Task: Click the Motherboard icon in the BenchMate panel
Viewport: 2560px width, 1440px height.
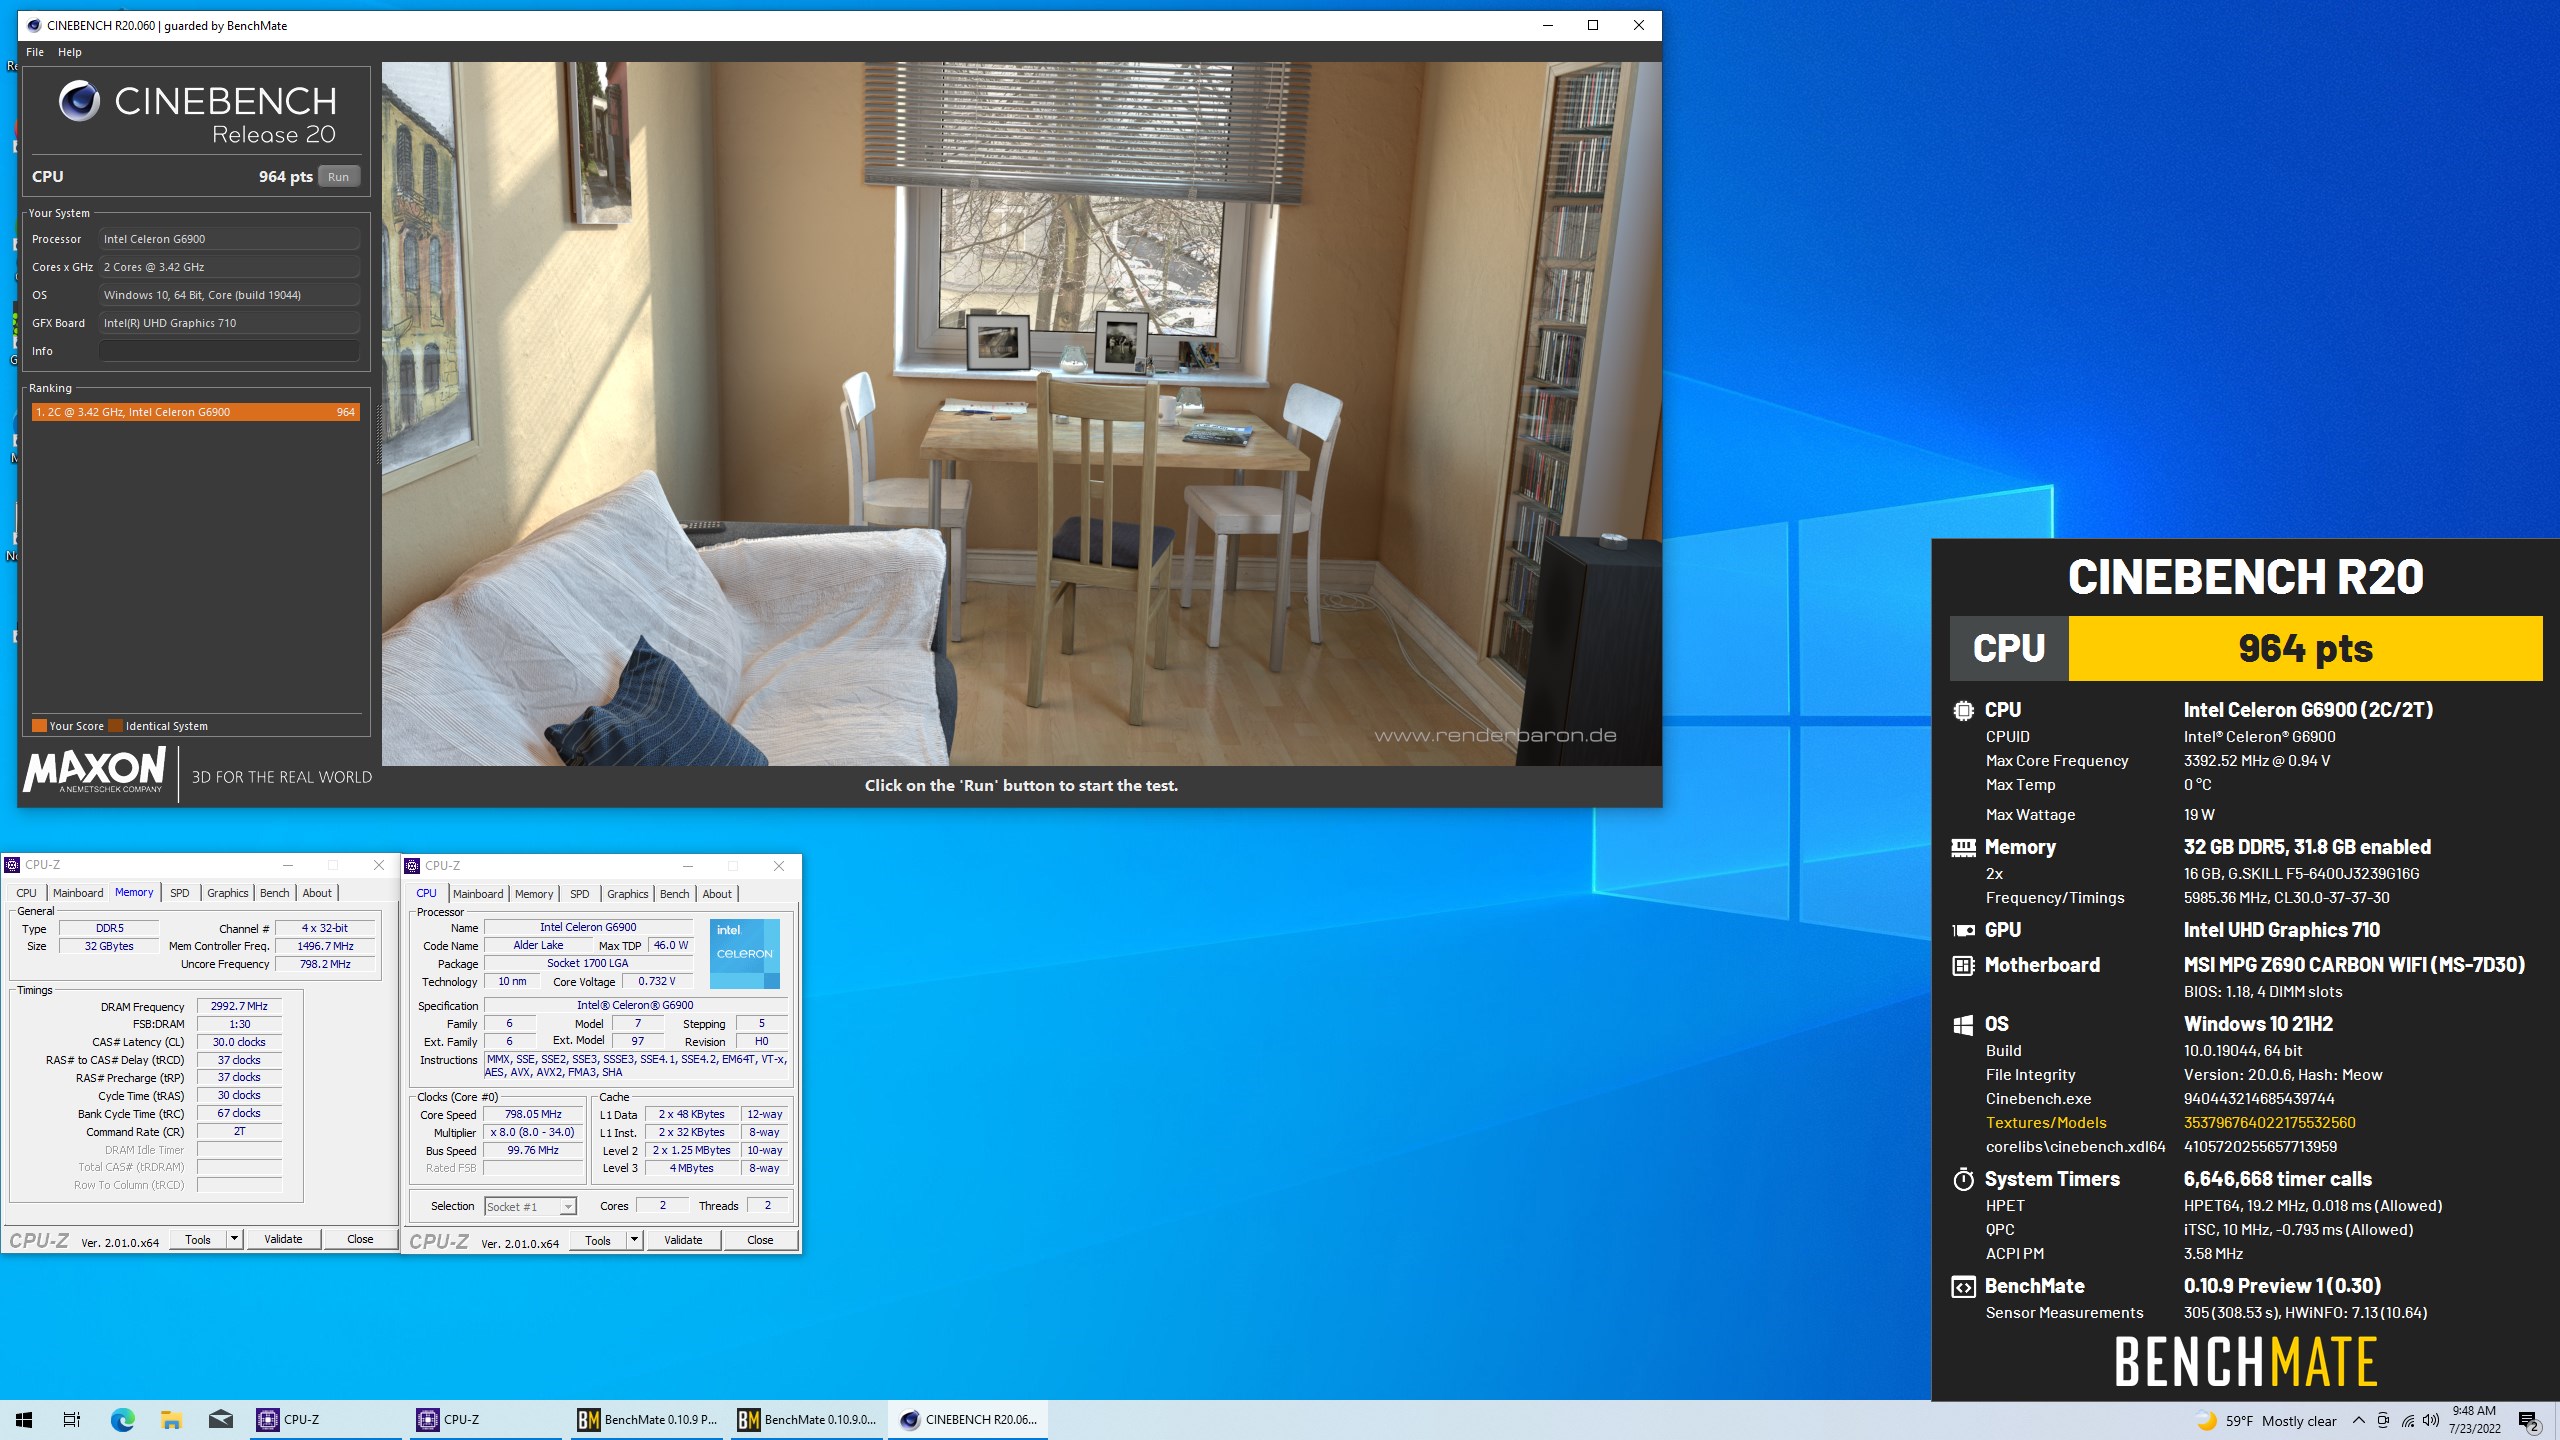Action: (1963, 965)
